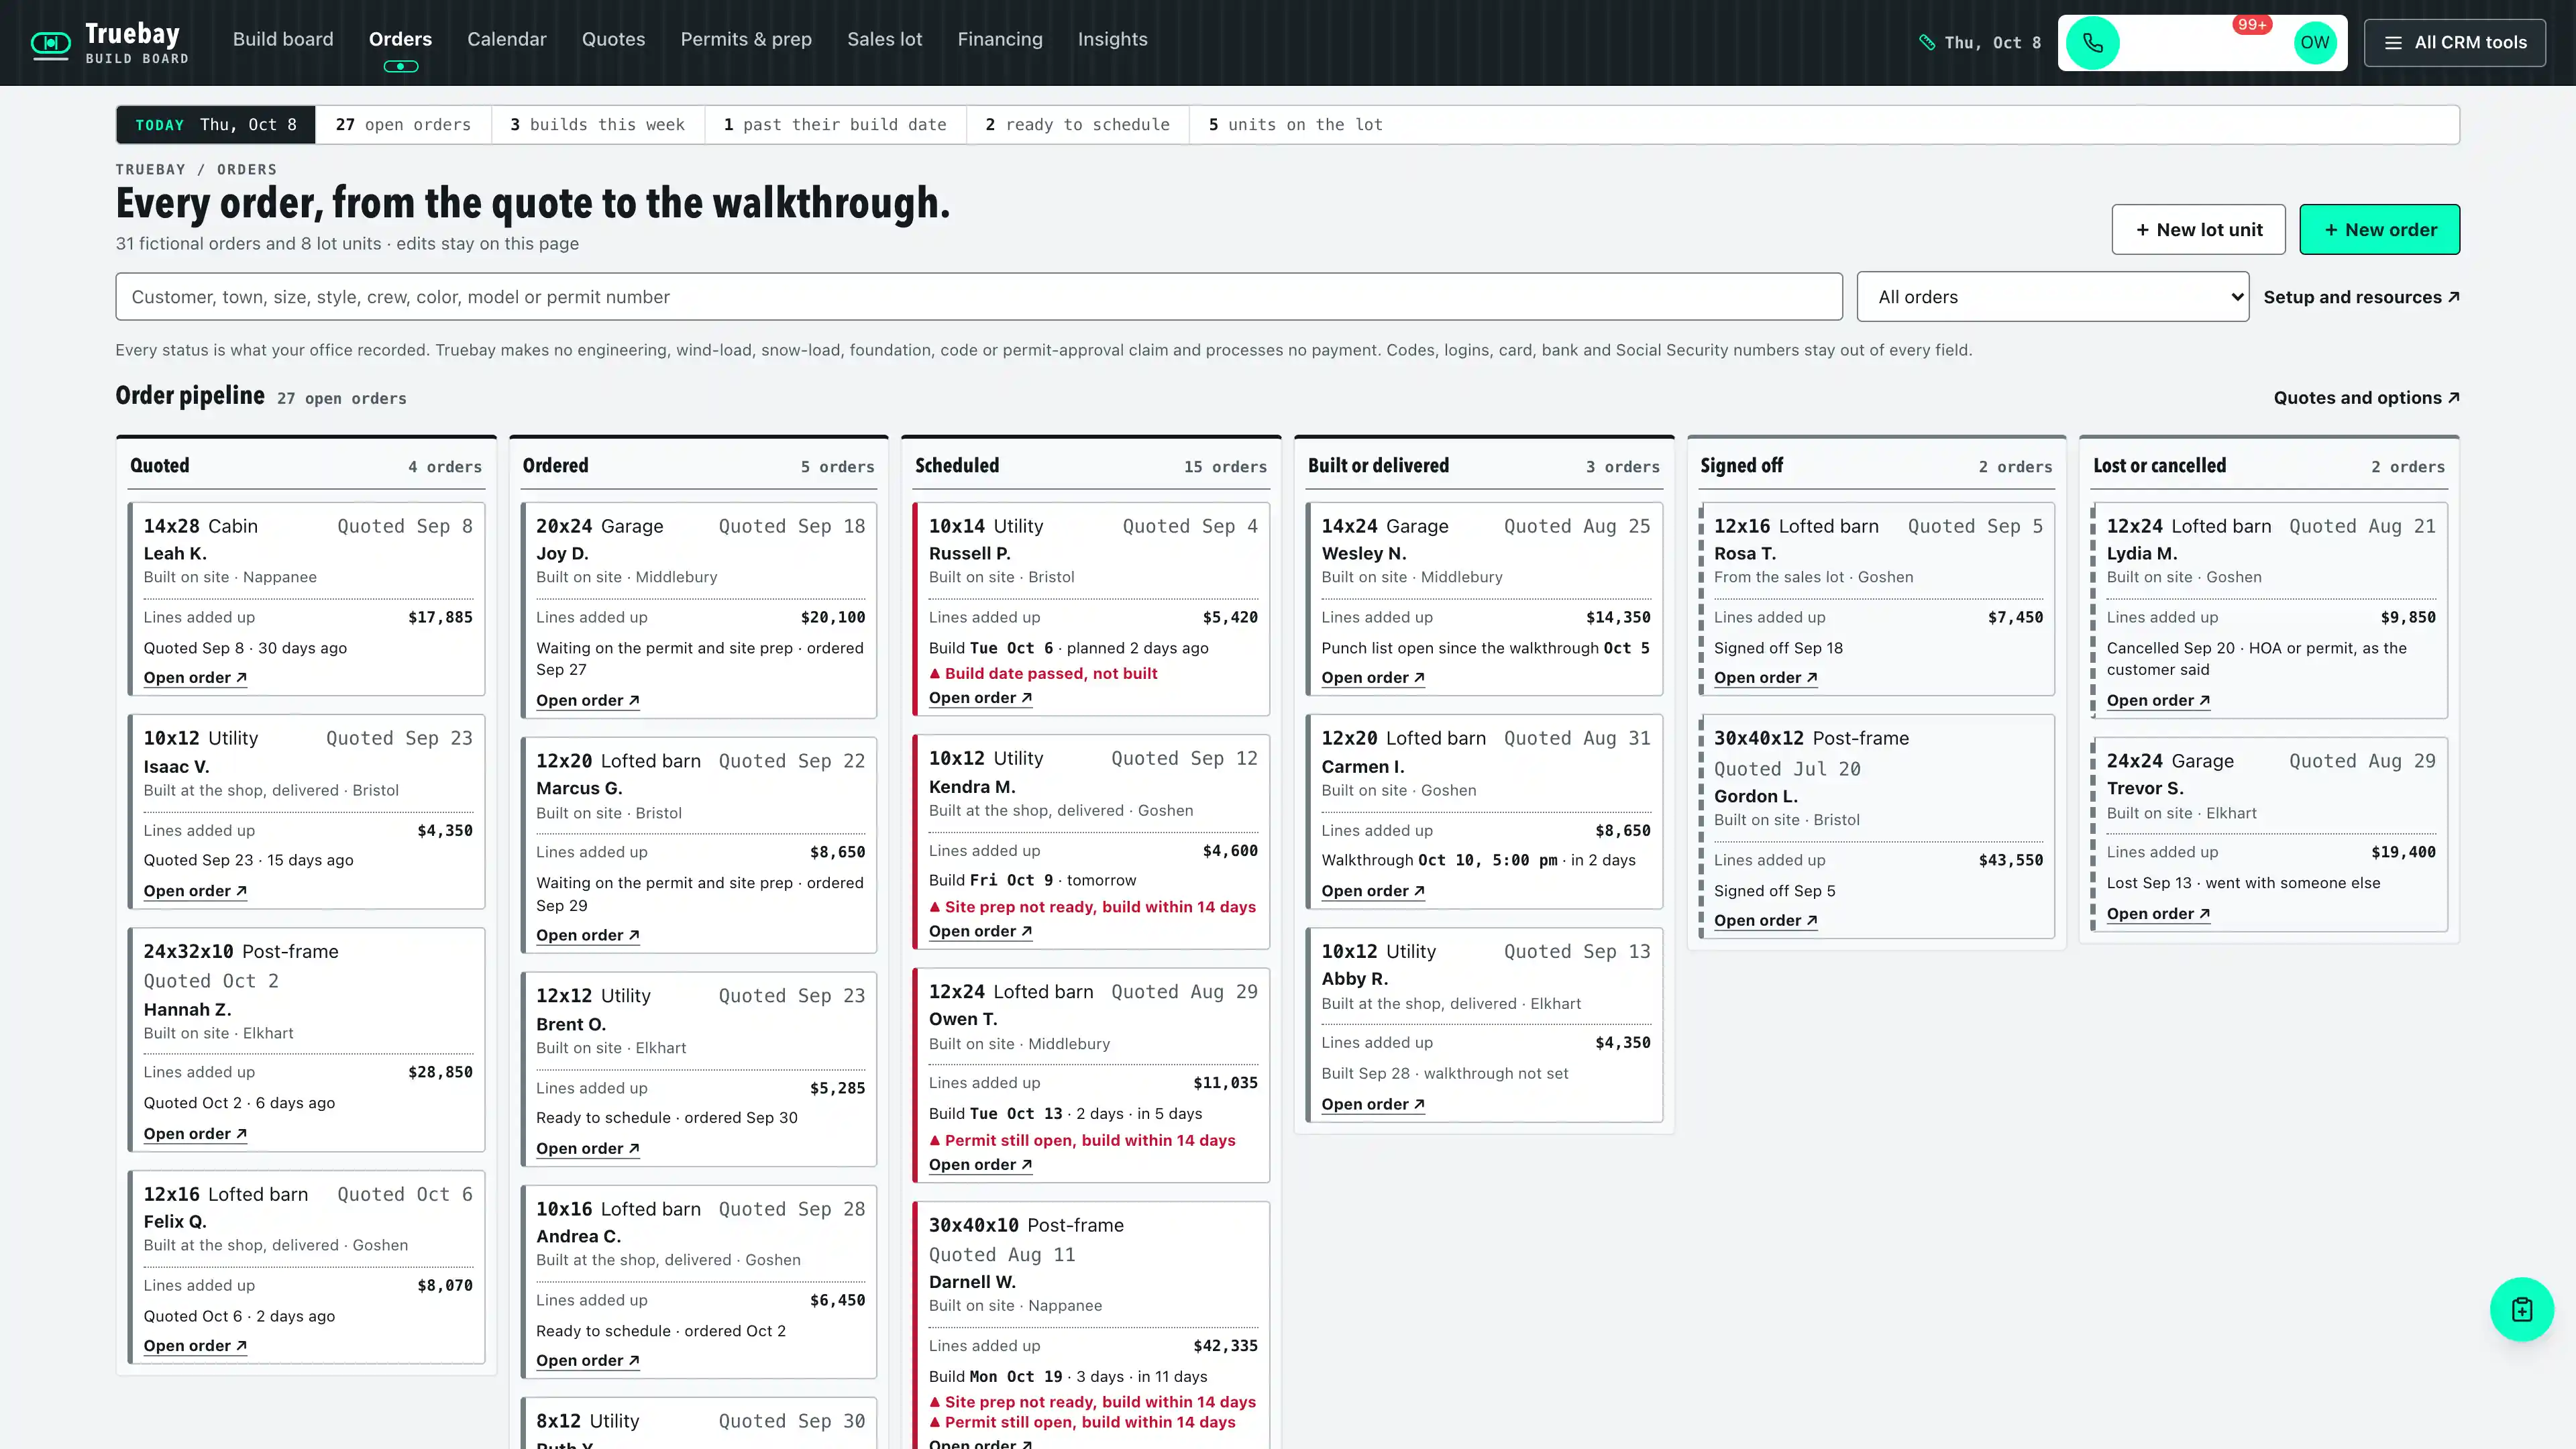2576x1449 pixels.
Task: Click the green phone call icon
Action: (2092, 42)
